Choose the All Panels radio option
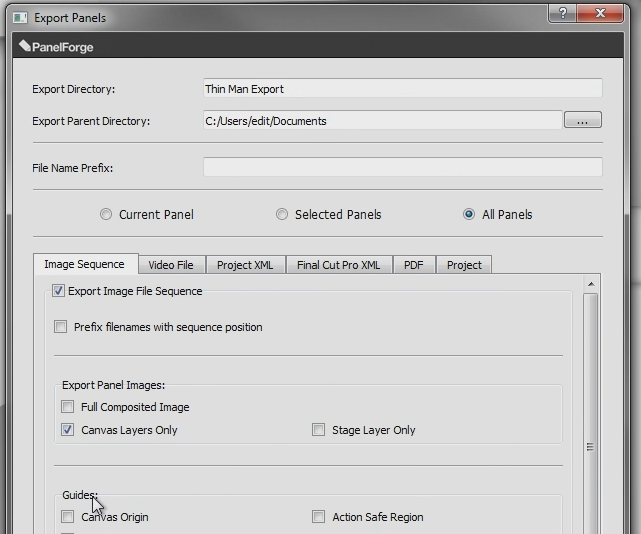641x534 pixels. tap(469, 214)
